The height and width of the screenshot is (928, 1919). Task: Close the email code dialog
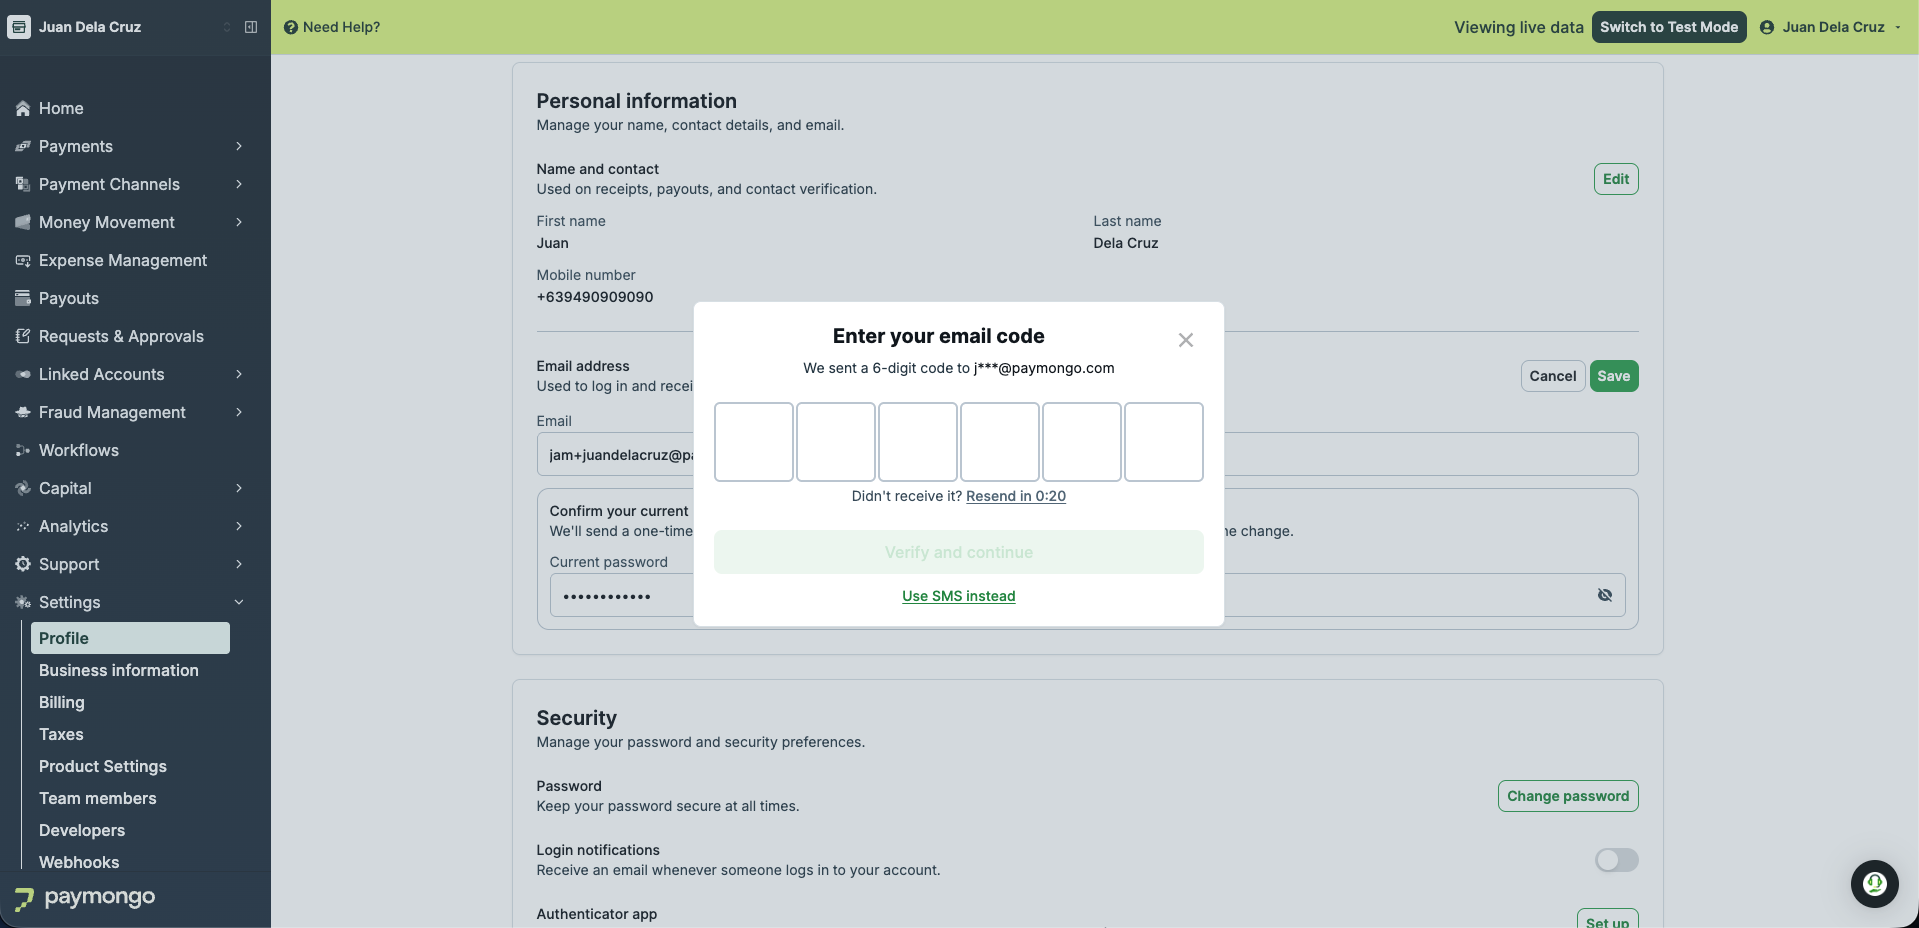coord(1186,340)
